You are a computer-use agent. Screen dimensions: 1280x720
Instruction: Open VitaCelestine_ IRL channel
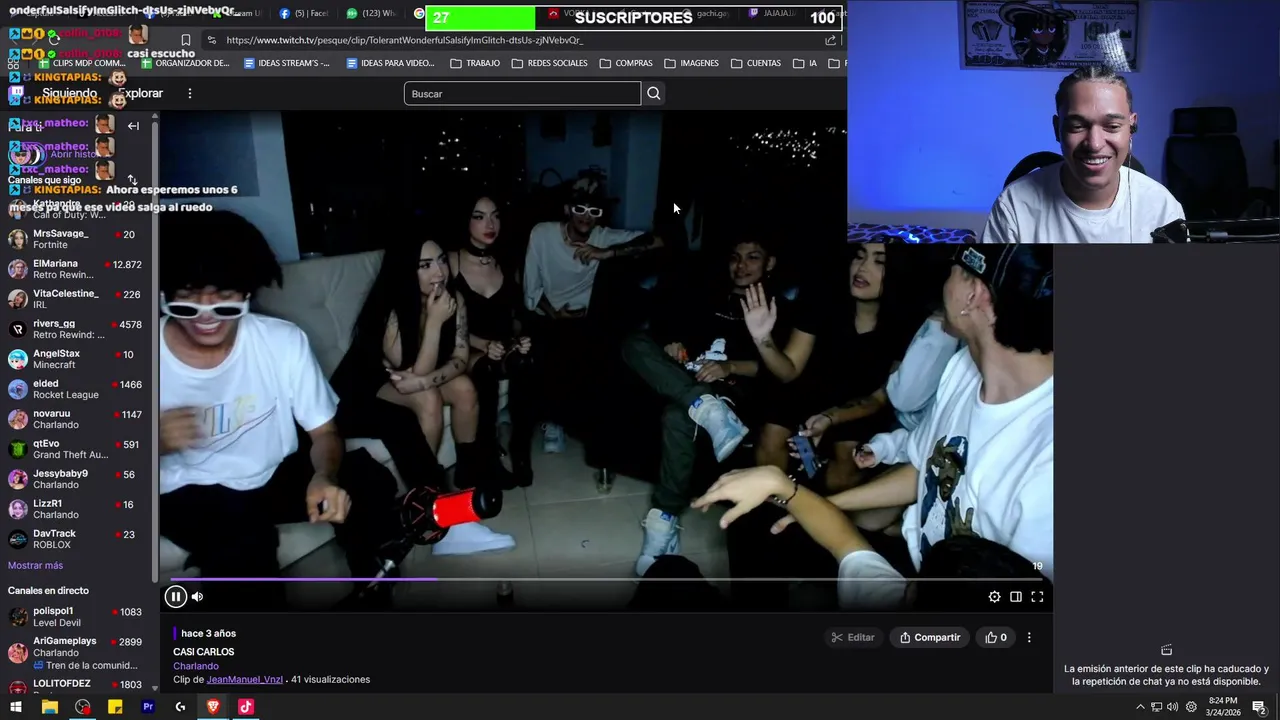75,299
